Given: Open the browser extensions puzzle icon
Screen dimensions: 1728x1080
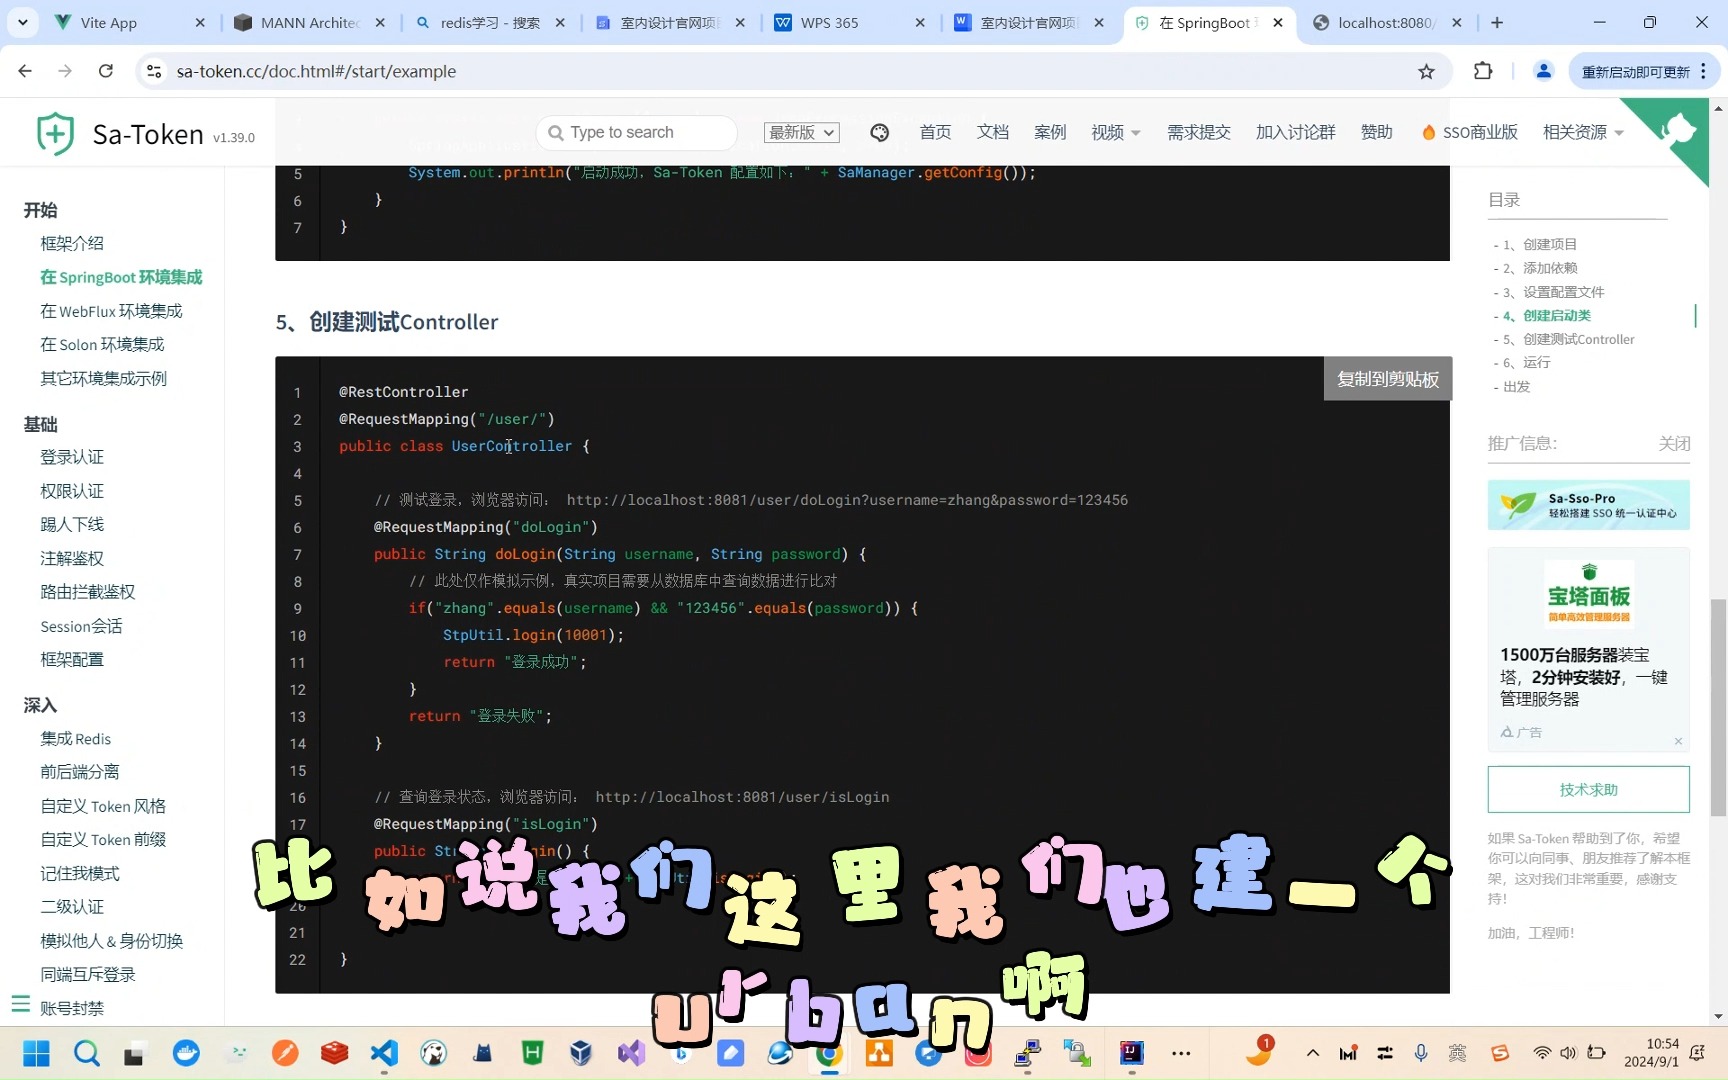Looking at the screenshot, I should (x=1483, y=71).
